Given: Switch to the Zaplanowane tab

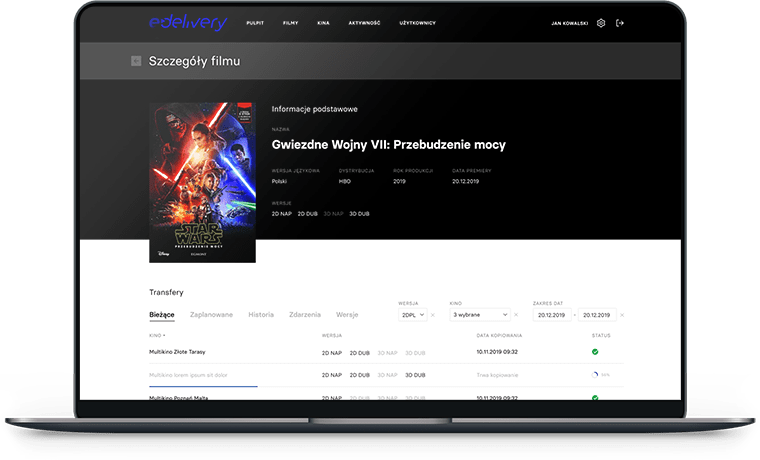Looking at the screenshot, I should coord(211,315).
